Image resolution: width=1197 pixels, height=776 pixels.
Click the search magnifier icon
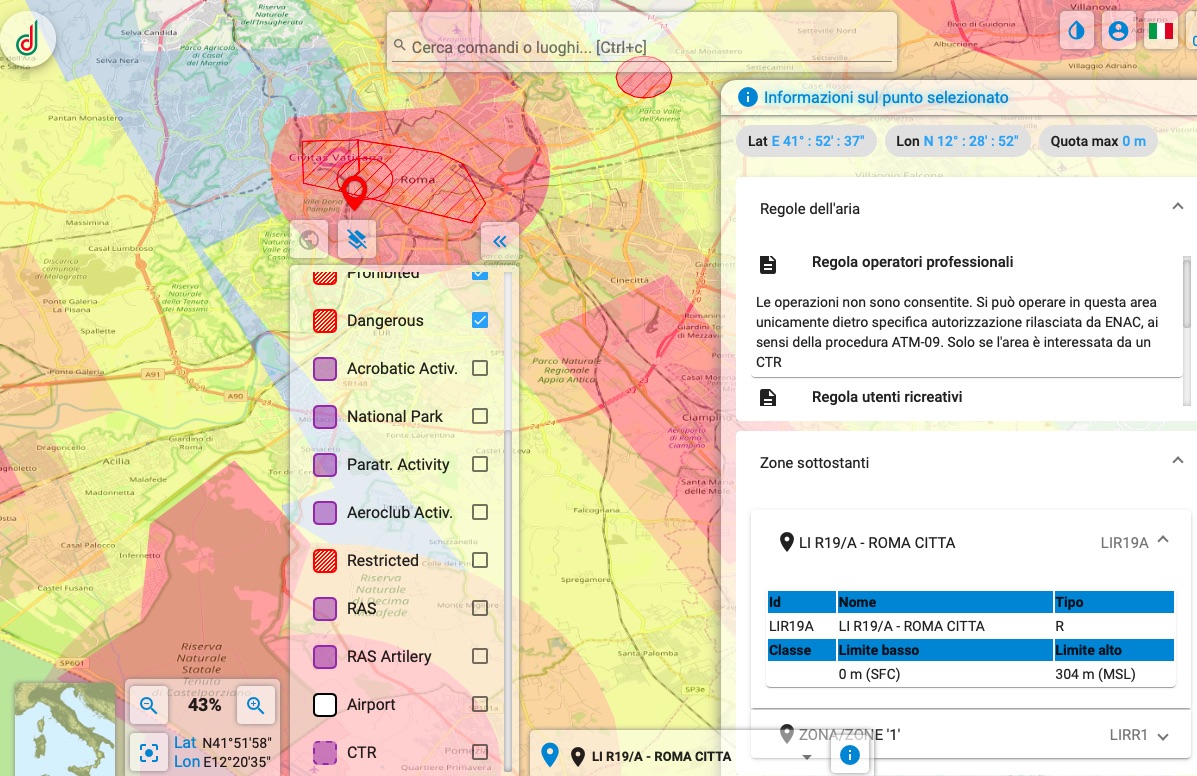399,46
